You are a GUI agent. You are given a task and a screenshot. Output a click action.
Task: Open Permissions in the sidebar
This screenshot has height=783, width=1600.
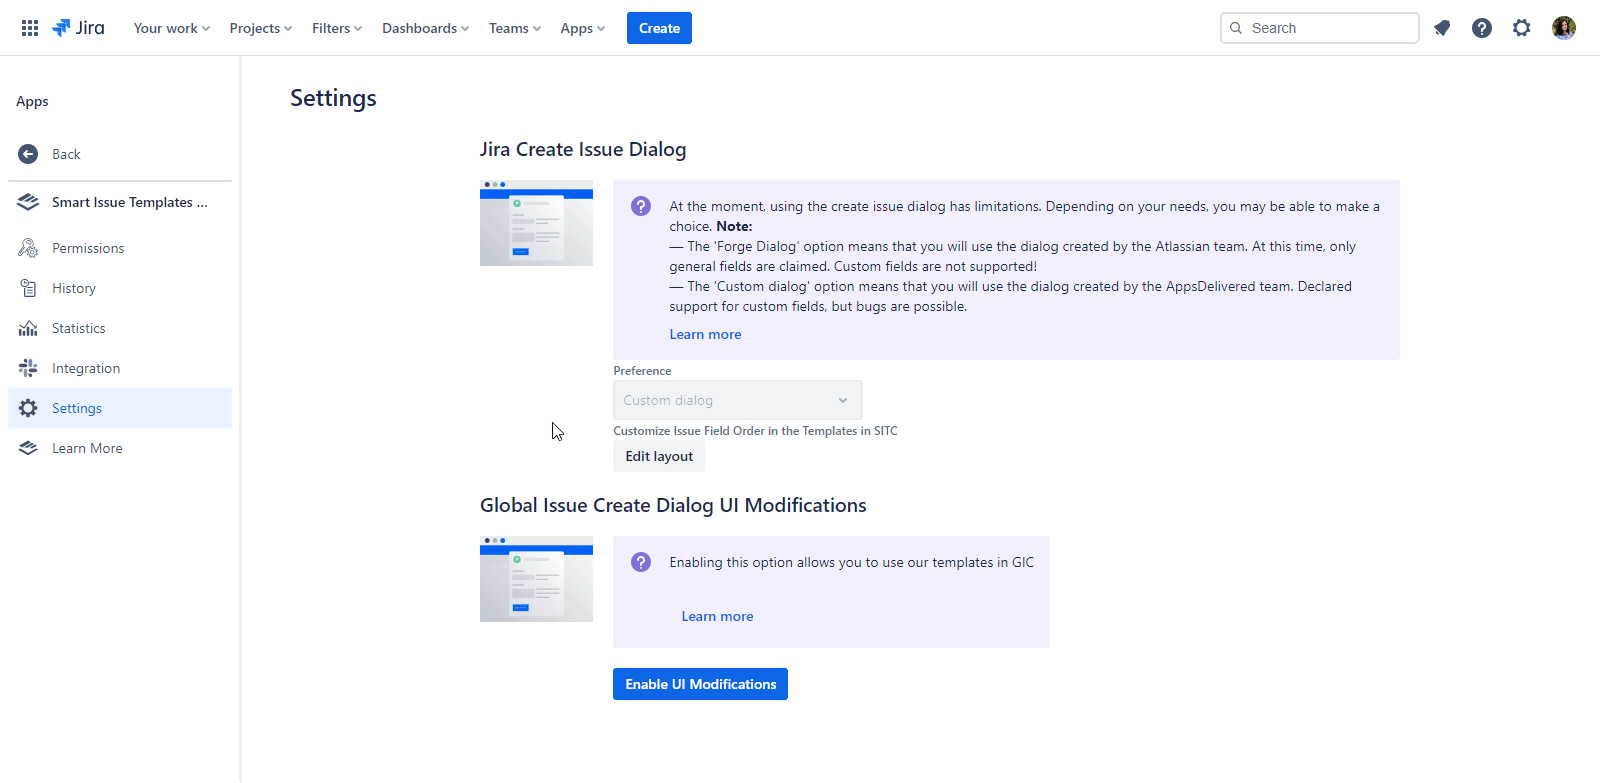click(x=88, y=248)
